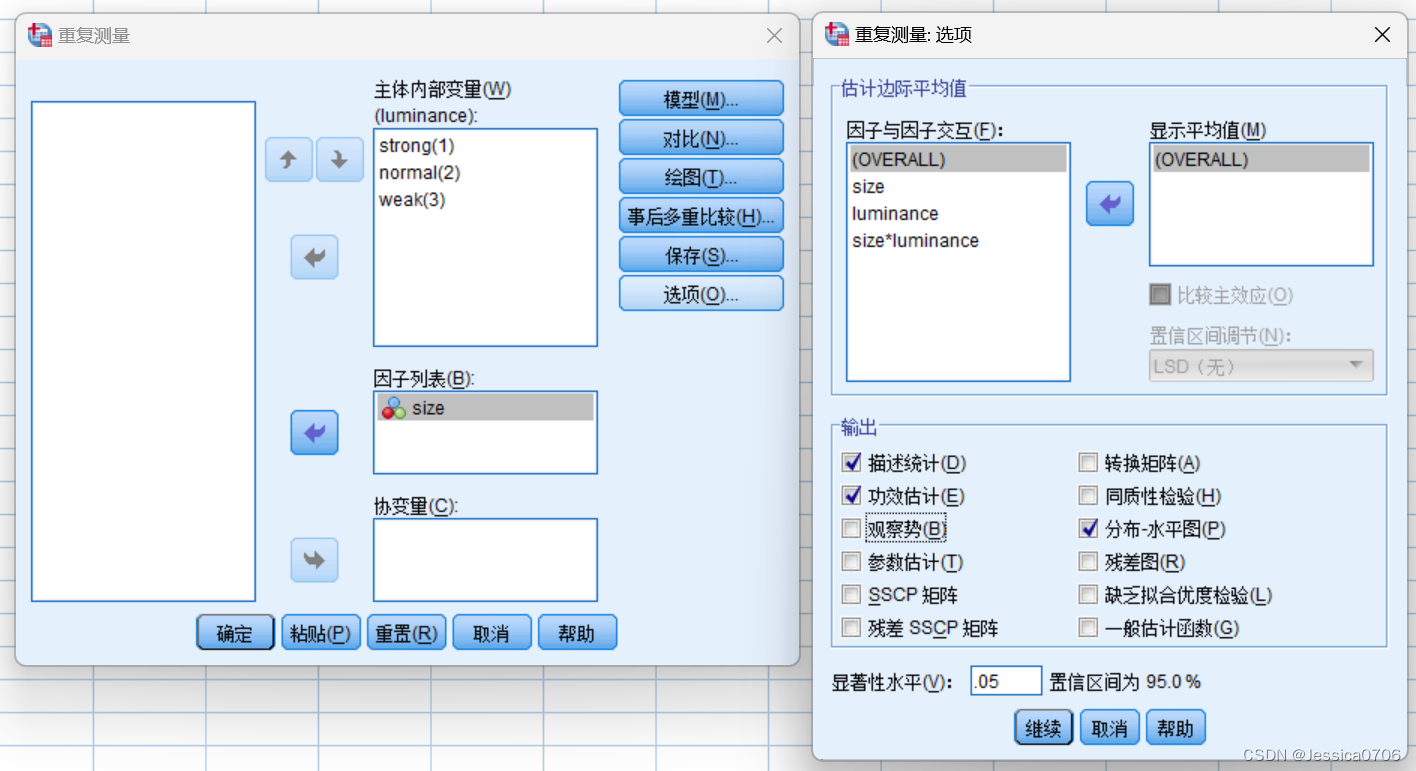Toggle the 描述统计(D) checkbox

pos(852,463)
